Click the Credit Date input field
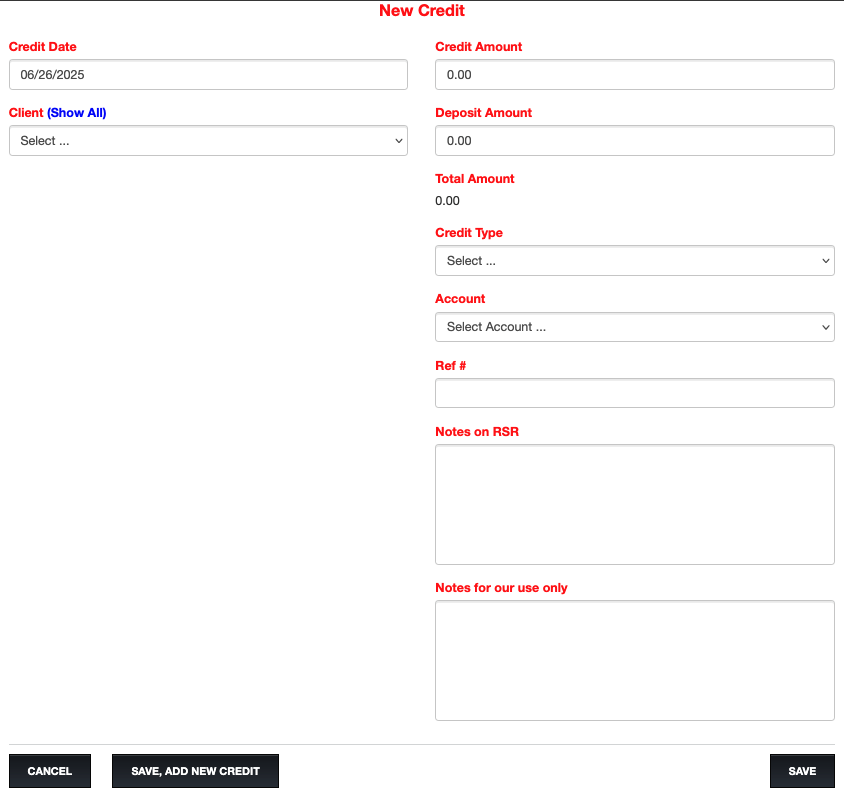This screenshot has height=797, width=844. 208,75
